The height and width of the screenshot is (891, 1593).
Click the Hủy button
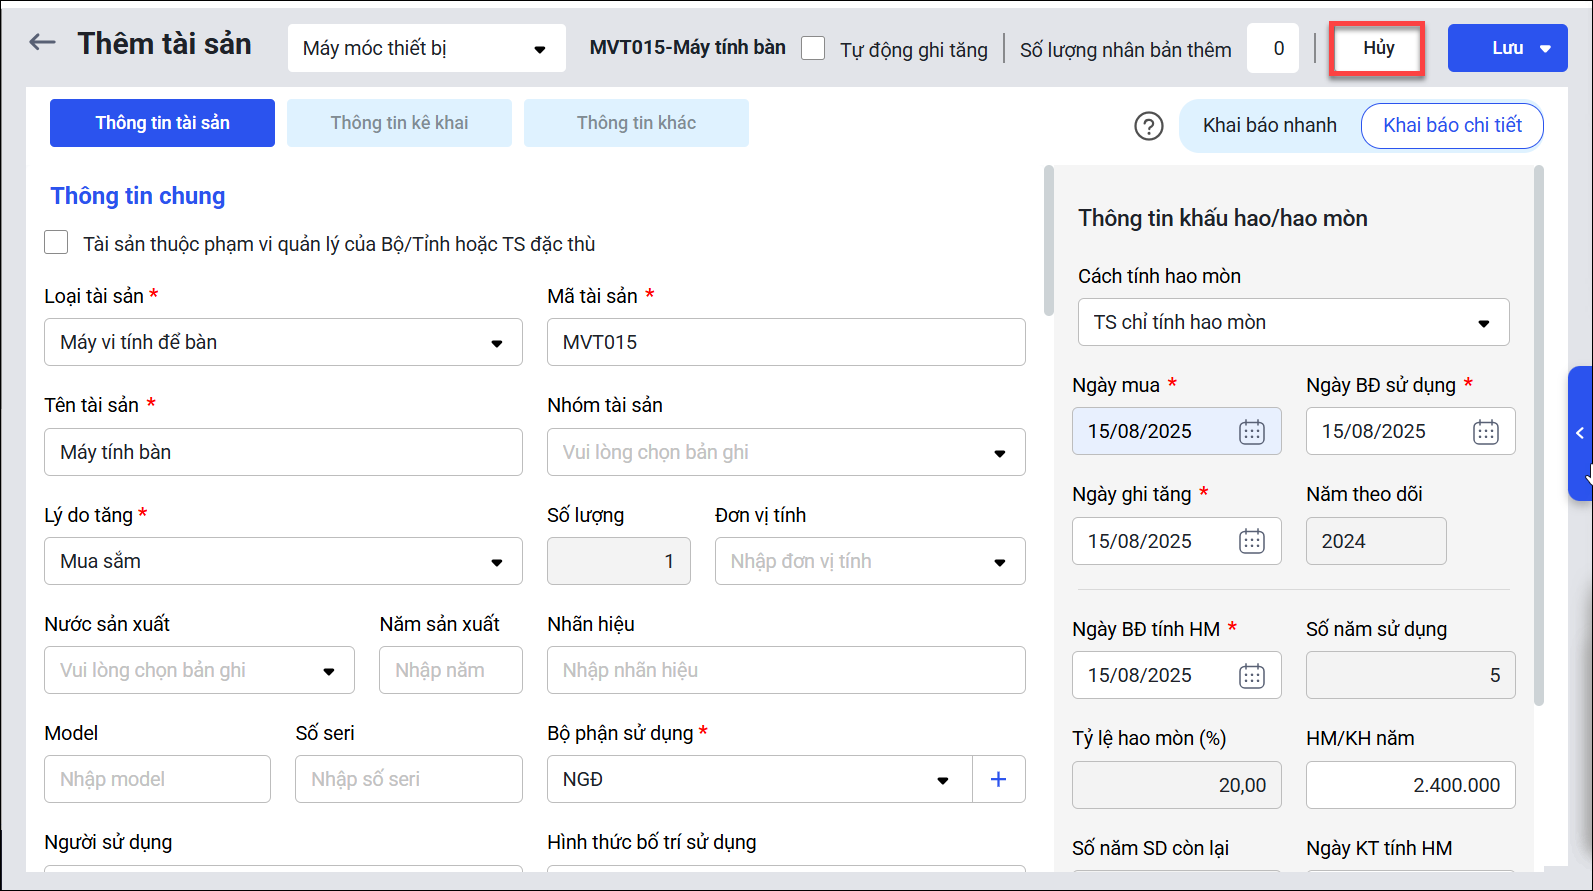click(1378, 48)
